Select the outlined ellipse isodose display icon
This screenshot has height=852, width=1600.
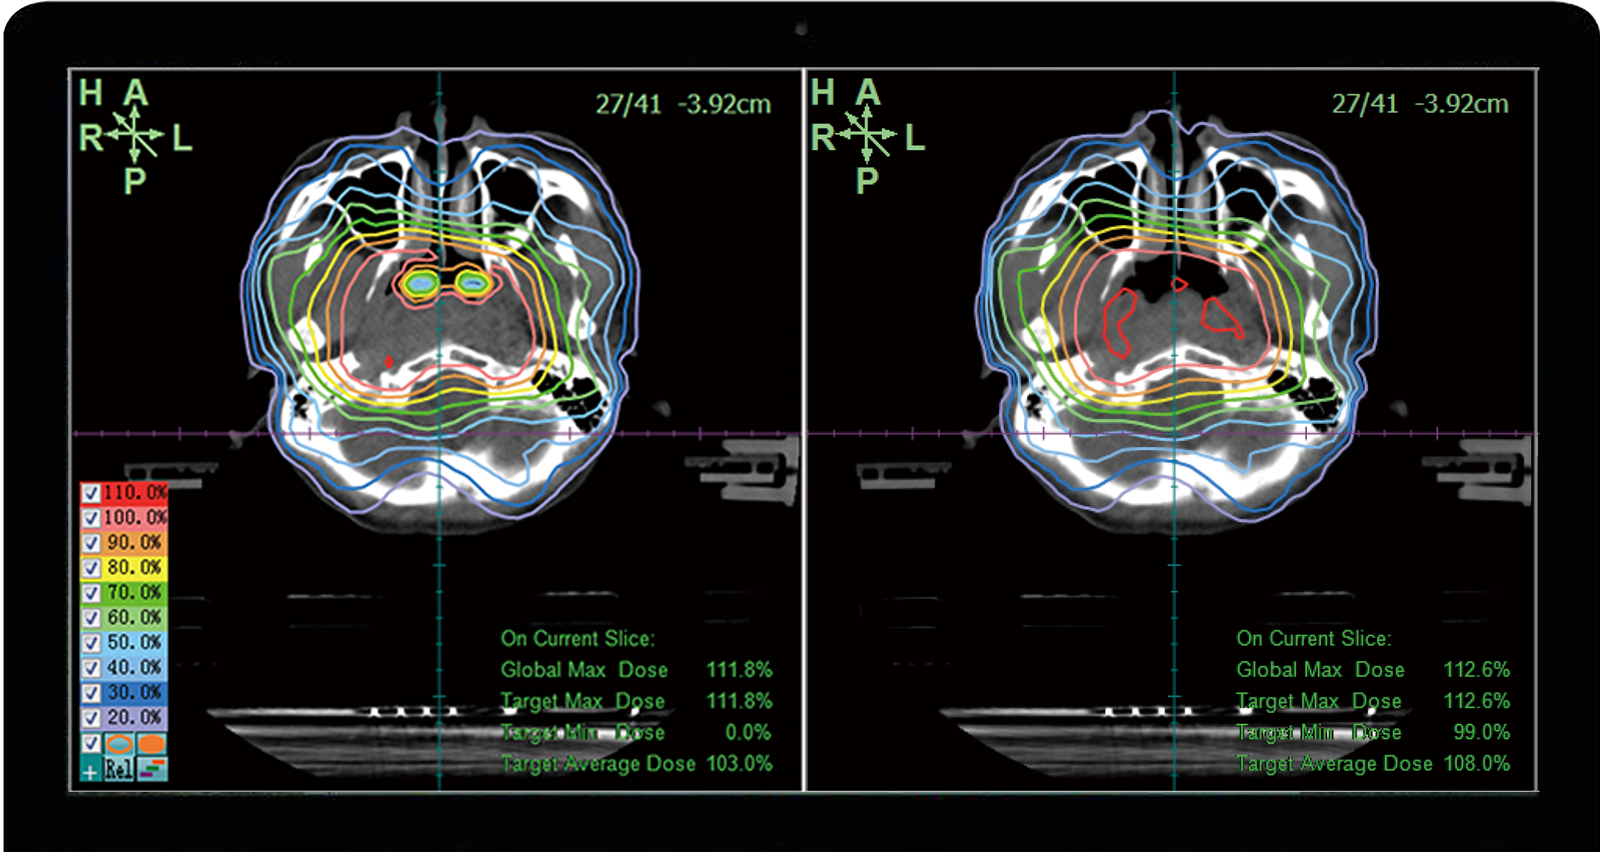tap(119, 744)
